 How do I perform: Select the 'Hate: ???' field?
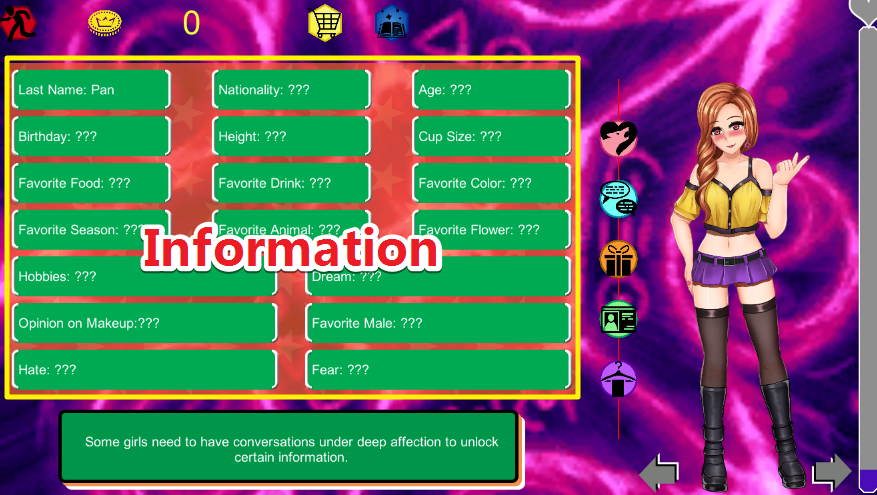click(144, 370)
